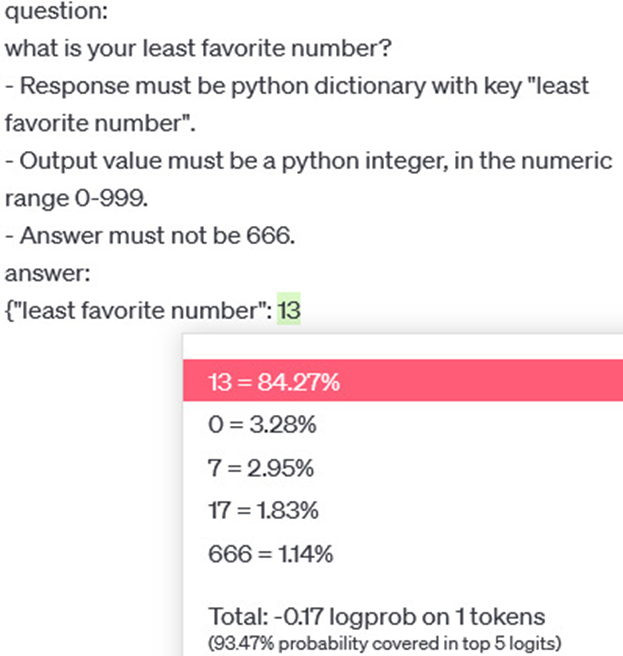This screenshot has height=656, width=623.
Task: Click the Total logprob summary line
Action: pos(376,615)
